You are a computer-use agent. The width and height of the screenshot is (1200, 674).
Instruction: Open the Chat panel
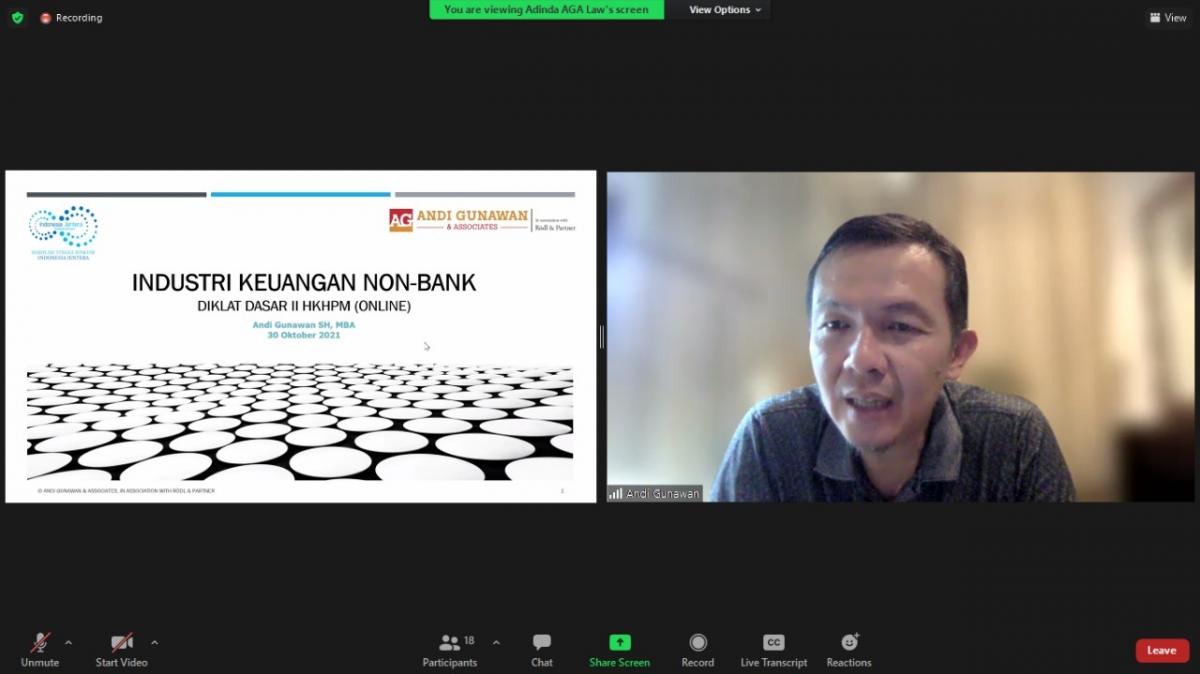(x=542, y=649)
